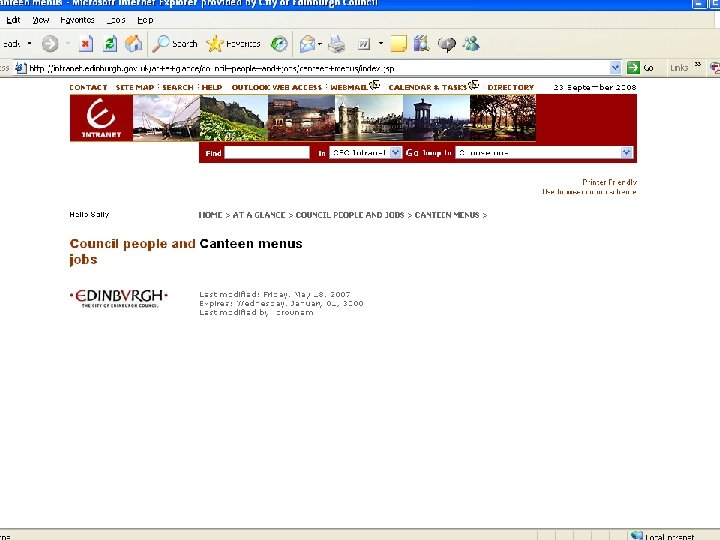The width and height of the screenshot is (720, 540).
Task: Expand the Edit with Word dropdown arrow
Action: click(x=381, y=44)
